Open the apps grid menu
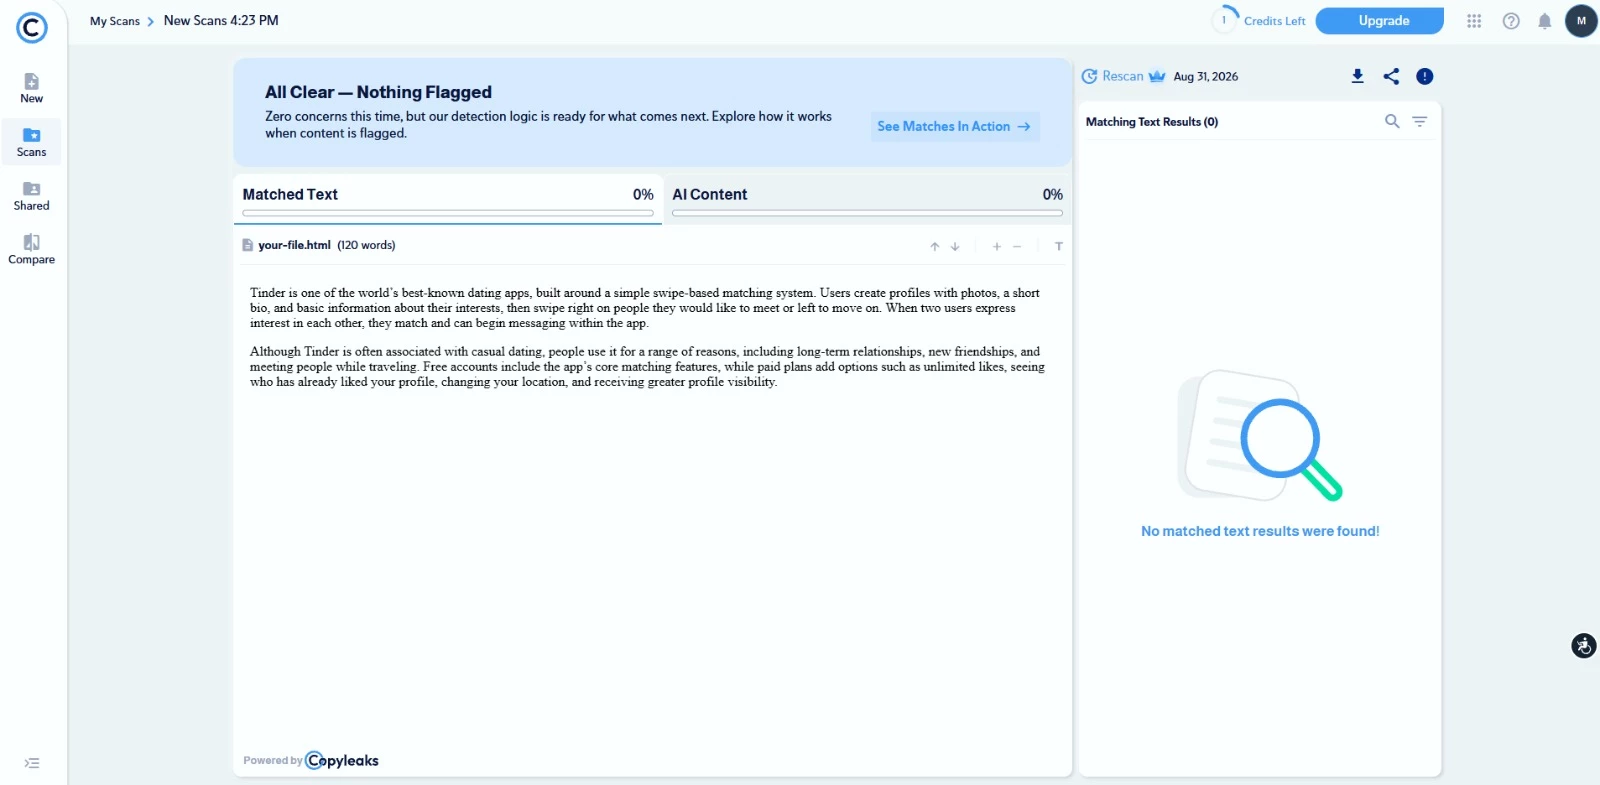 (1474, 21)
